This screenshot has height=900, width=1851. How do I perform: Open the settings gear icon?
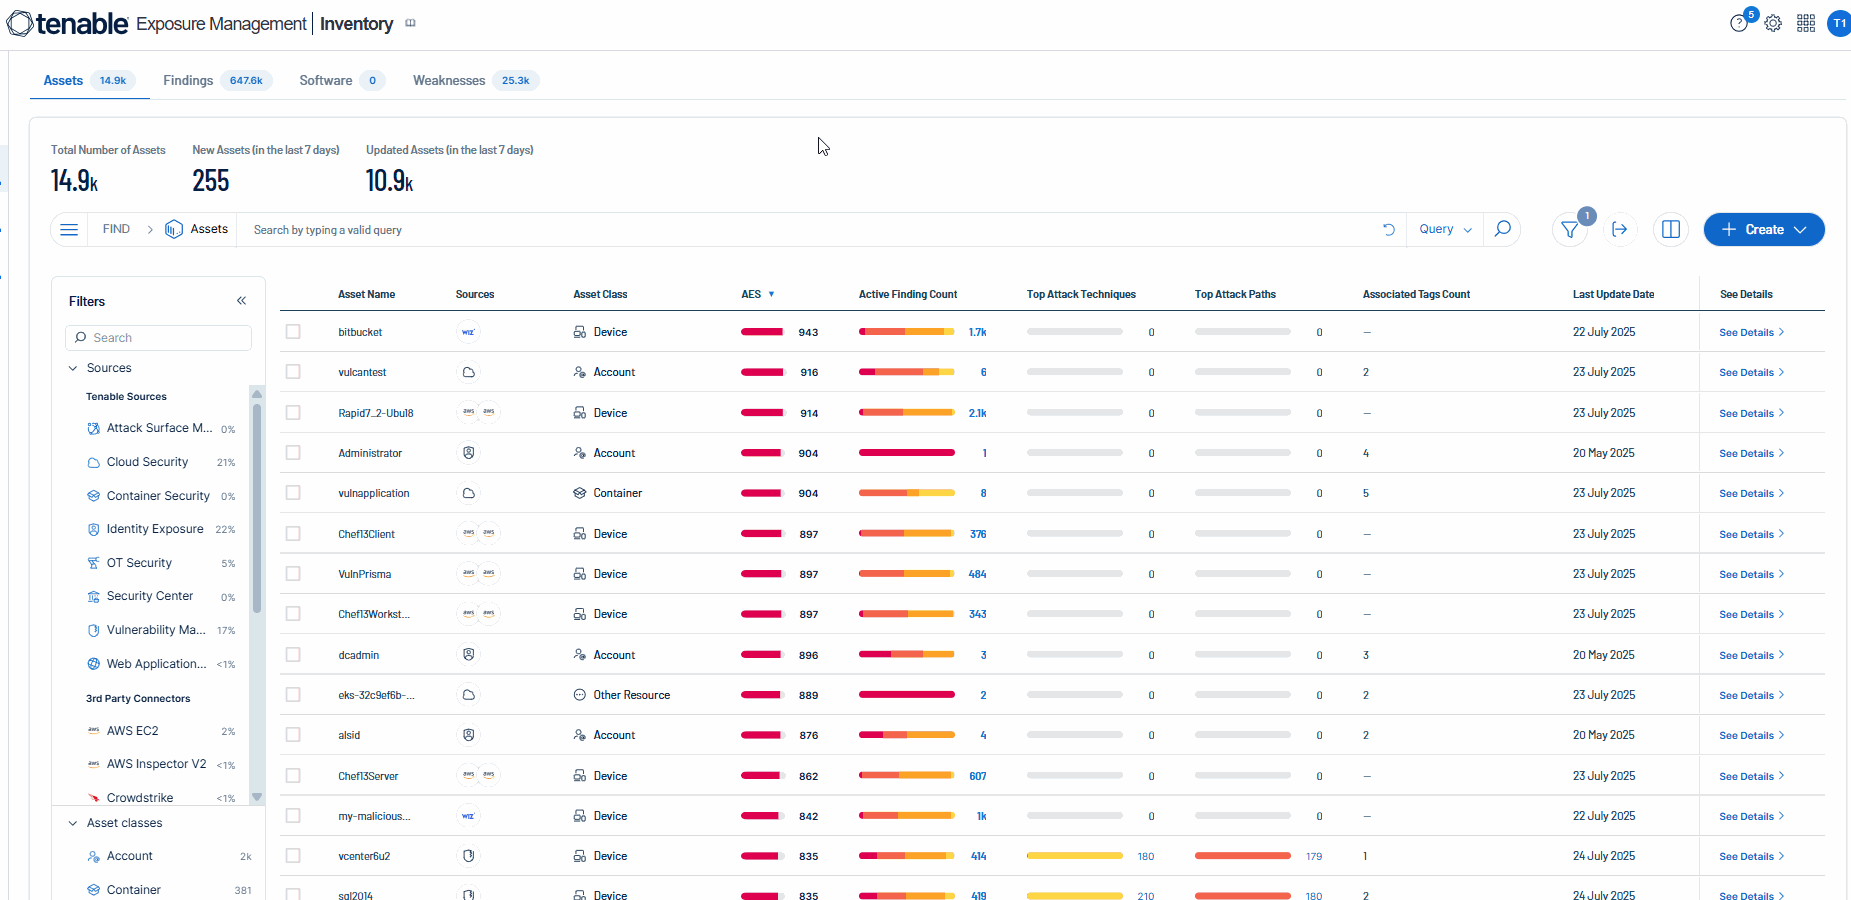(x=1773, y=24)
